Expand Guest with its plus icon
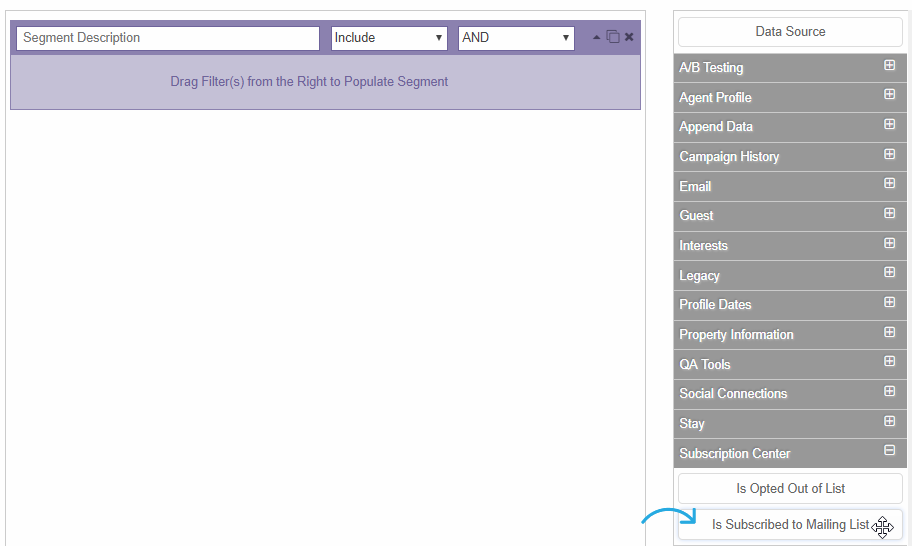This screenshot has height=546, width=912. tap(889, 213)
